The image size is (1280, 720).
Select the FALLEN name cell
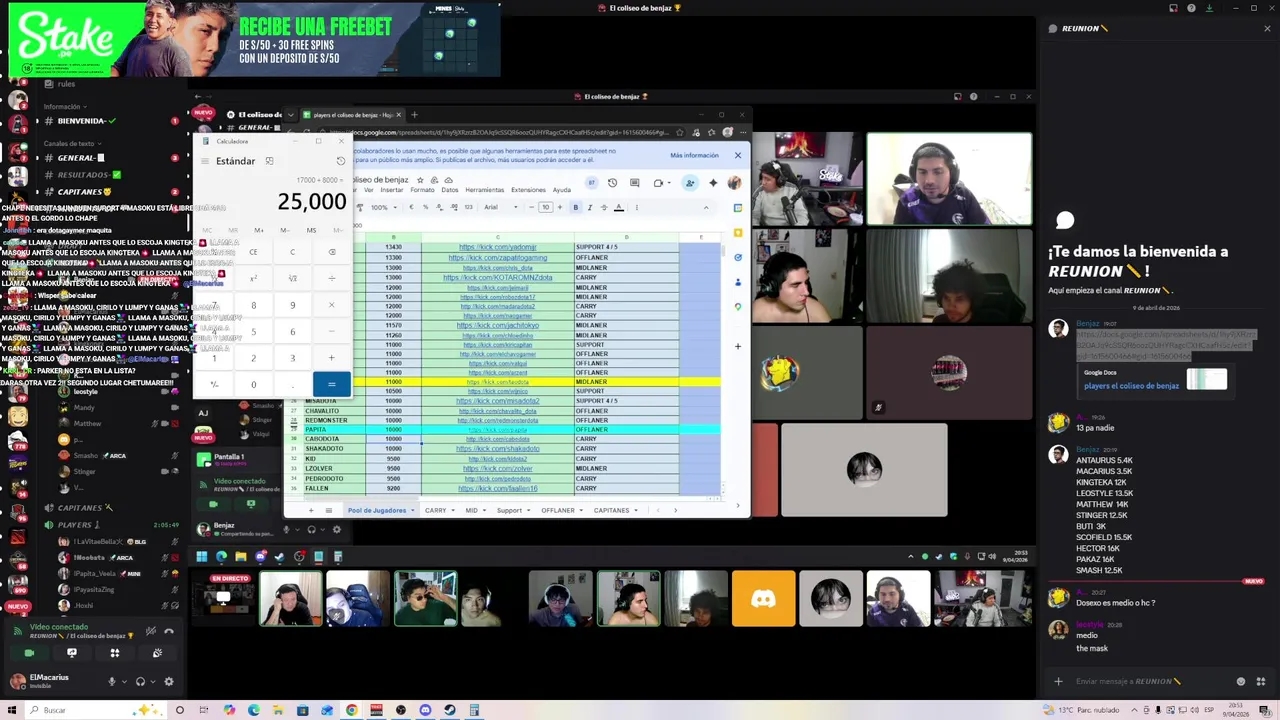tap(334, 488)
